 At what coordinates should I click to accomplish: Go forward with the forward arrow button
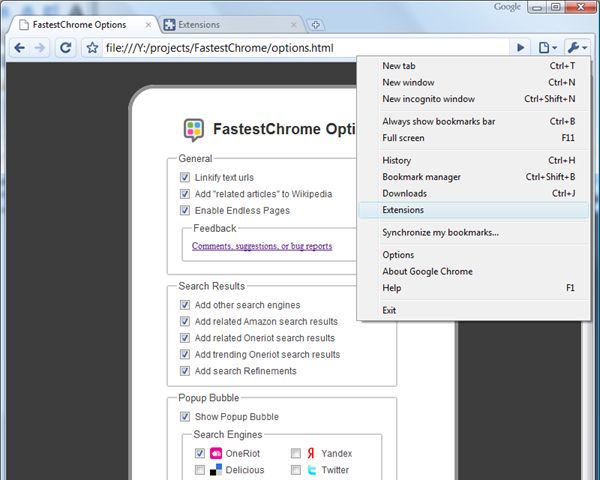click(39, 48)
